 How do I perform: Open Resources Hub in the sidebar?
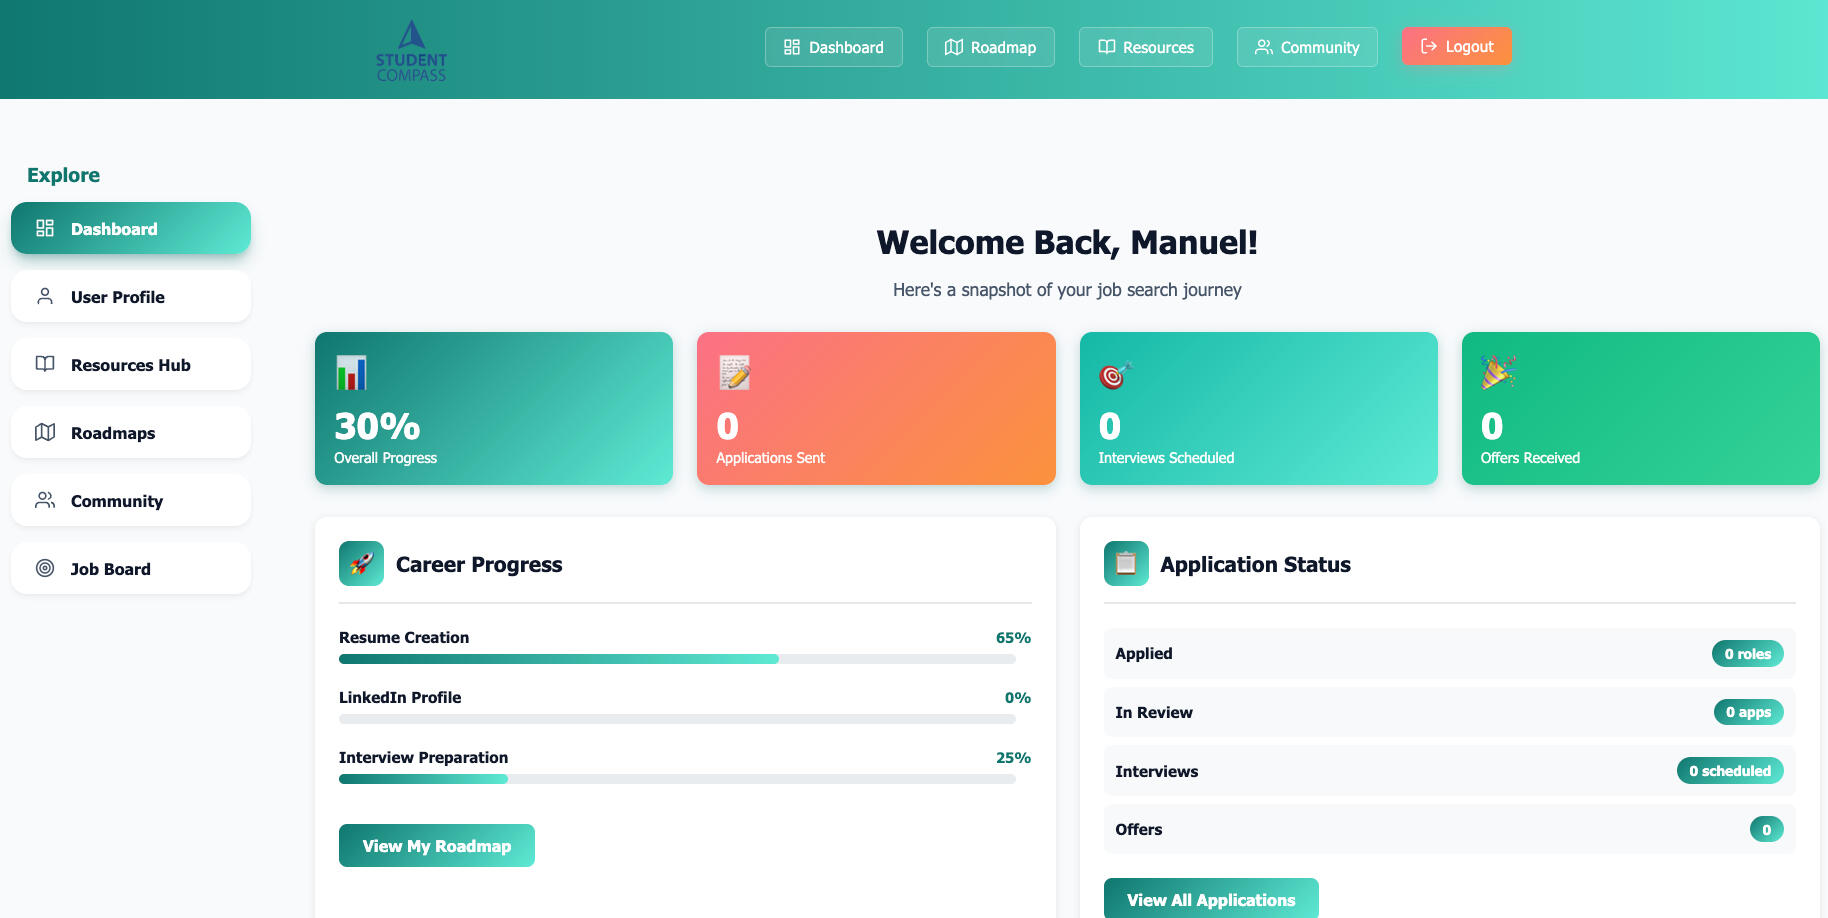click(x=131, y=365)
